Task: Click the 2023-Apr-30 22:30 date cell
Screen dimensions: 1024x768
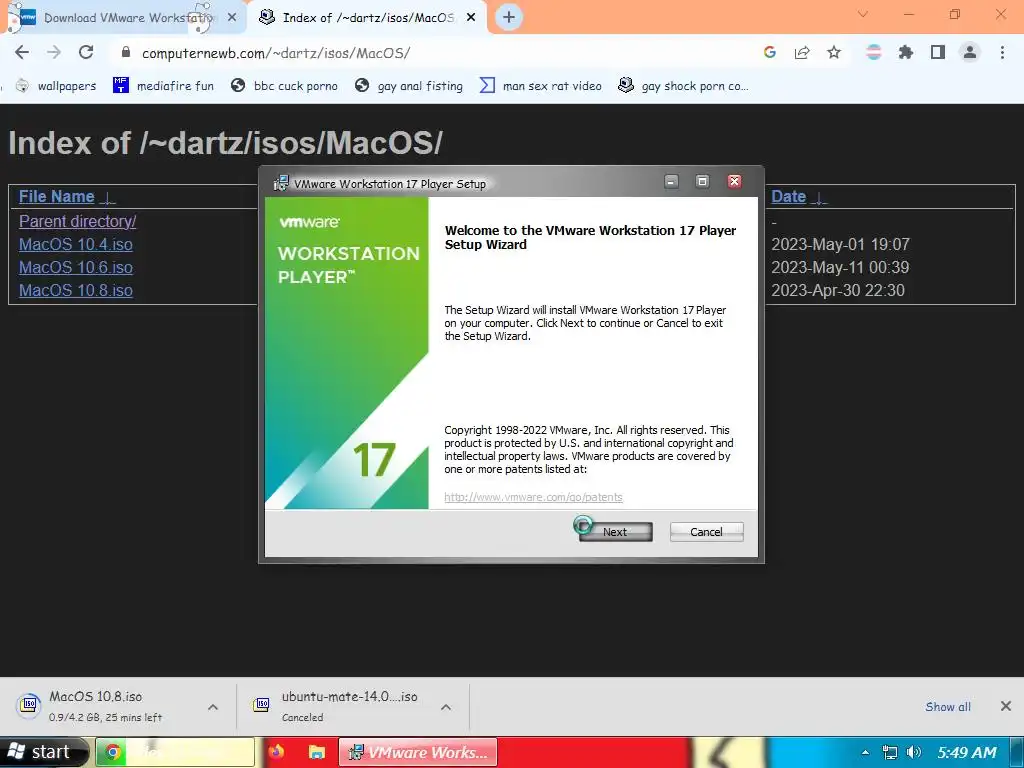Action: point(838,290)
